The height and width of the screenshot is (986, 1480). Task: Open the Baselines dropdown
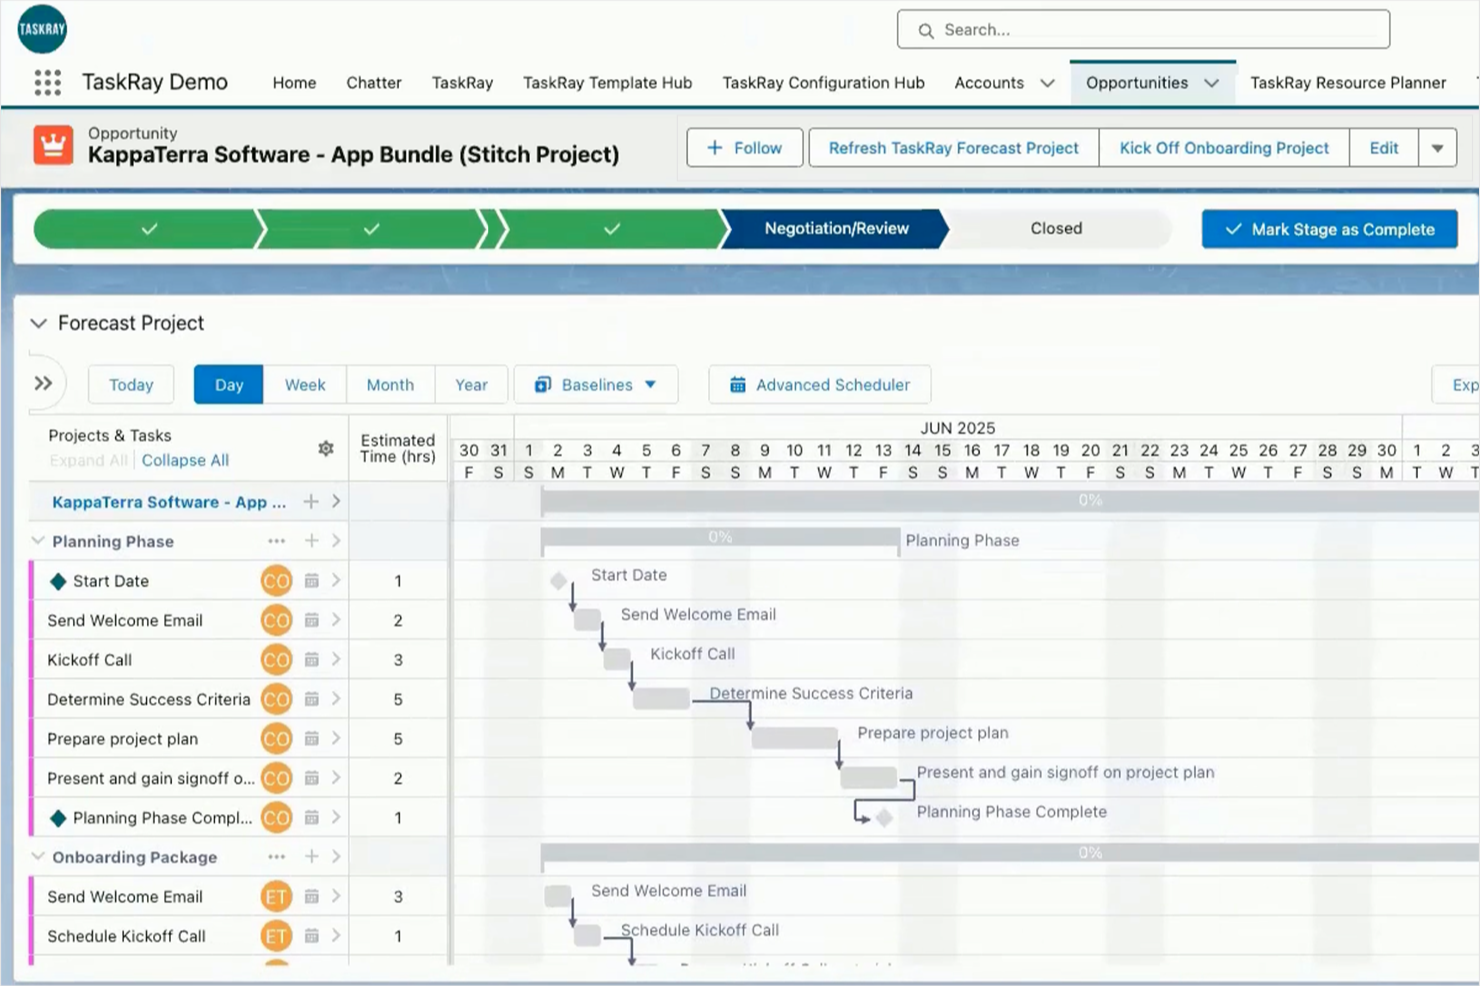596,385
